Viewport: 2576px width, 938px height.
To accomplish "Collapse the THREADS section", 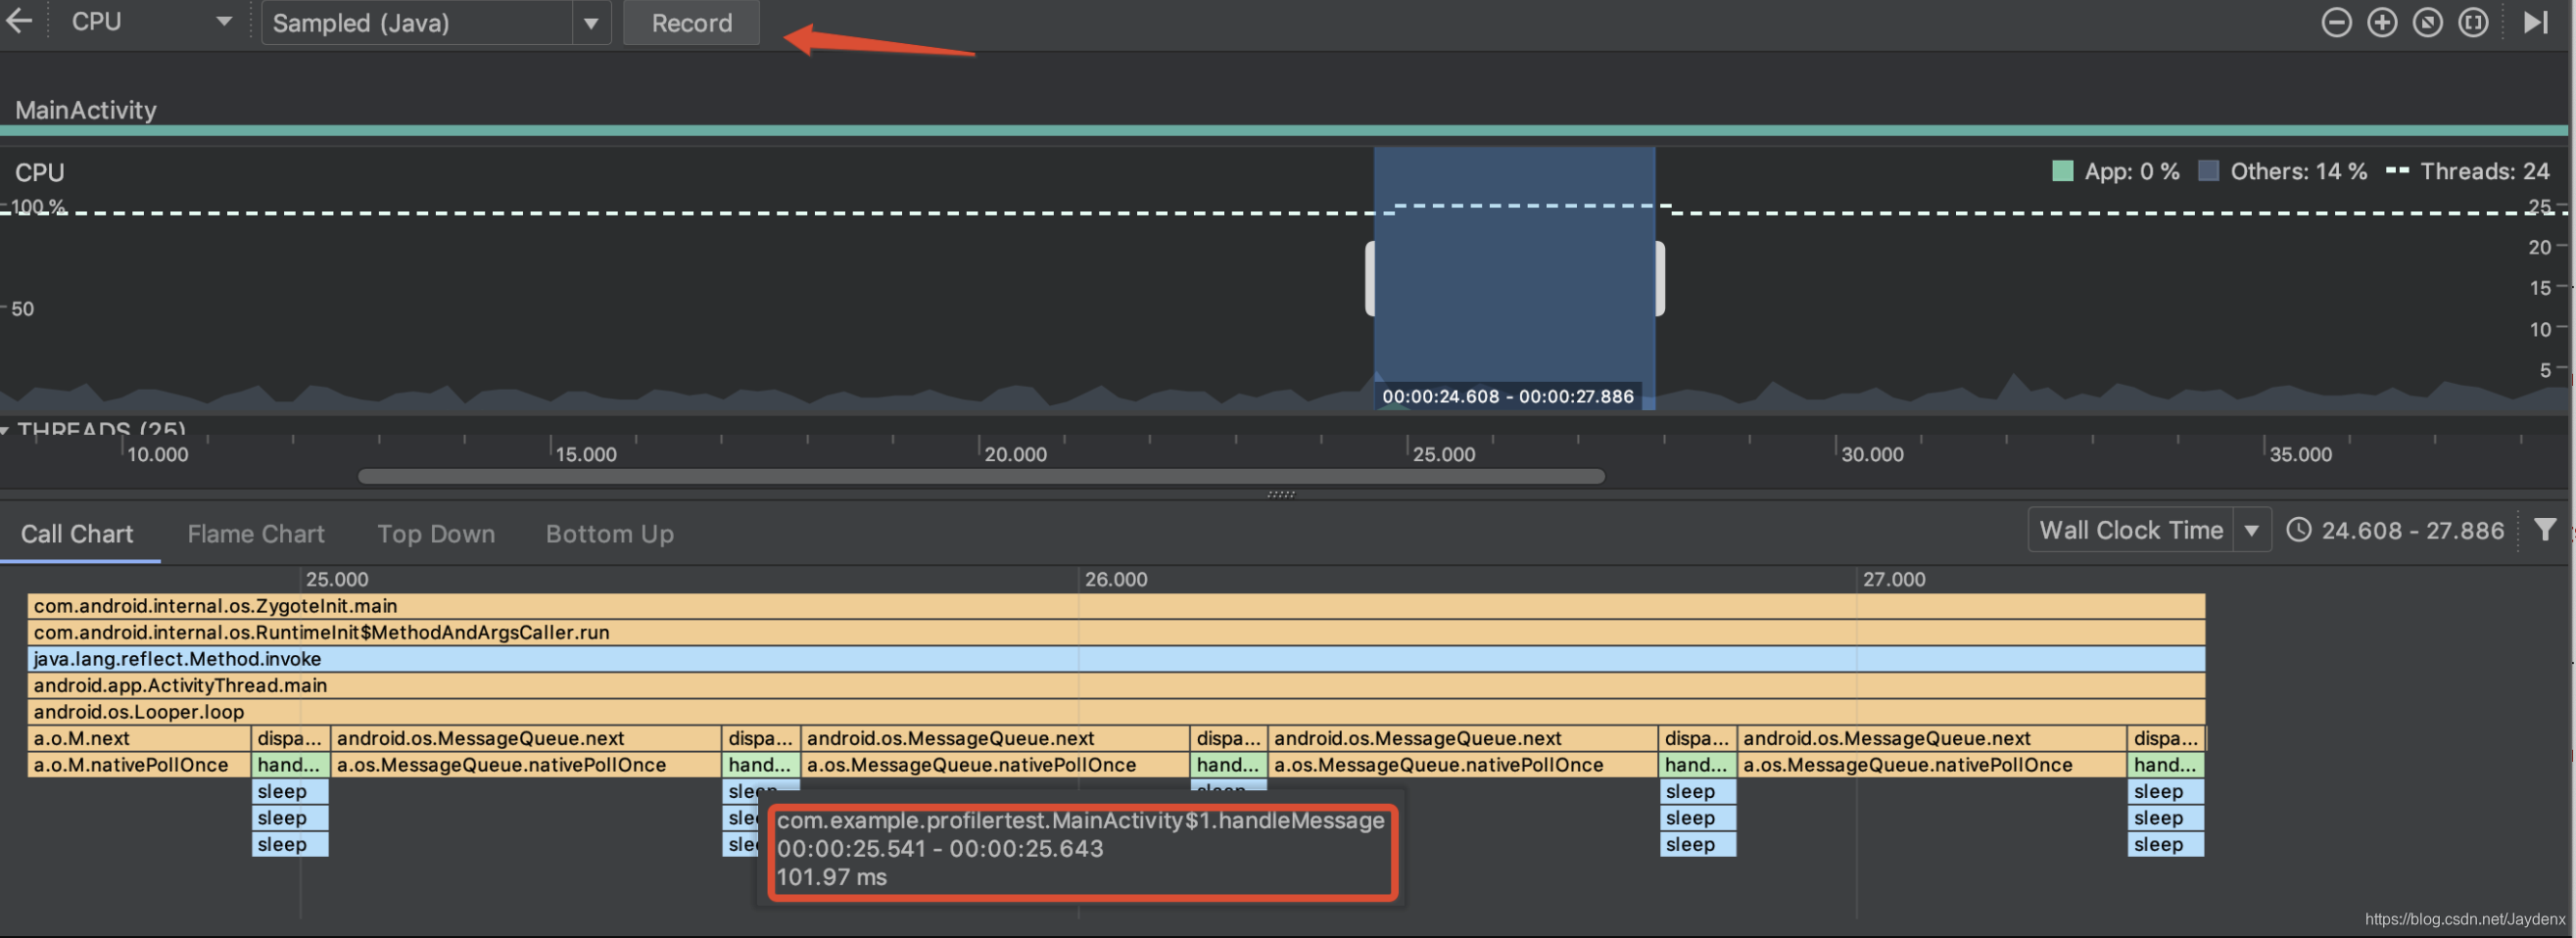I will [x=6, y=429].
